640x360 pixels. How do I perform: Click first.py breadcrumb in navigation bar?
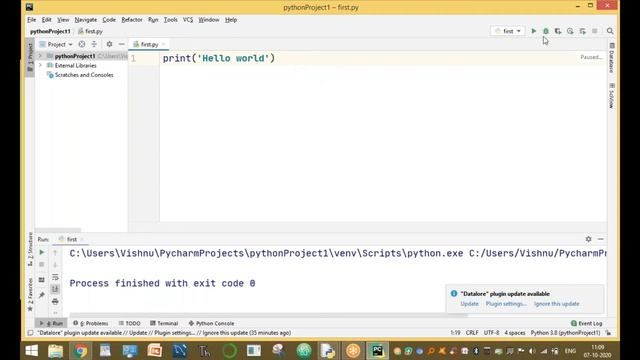click(90, 31)
